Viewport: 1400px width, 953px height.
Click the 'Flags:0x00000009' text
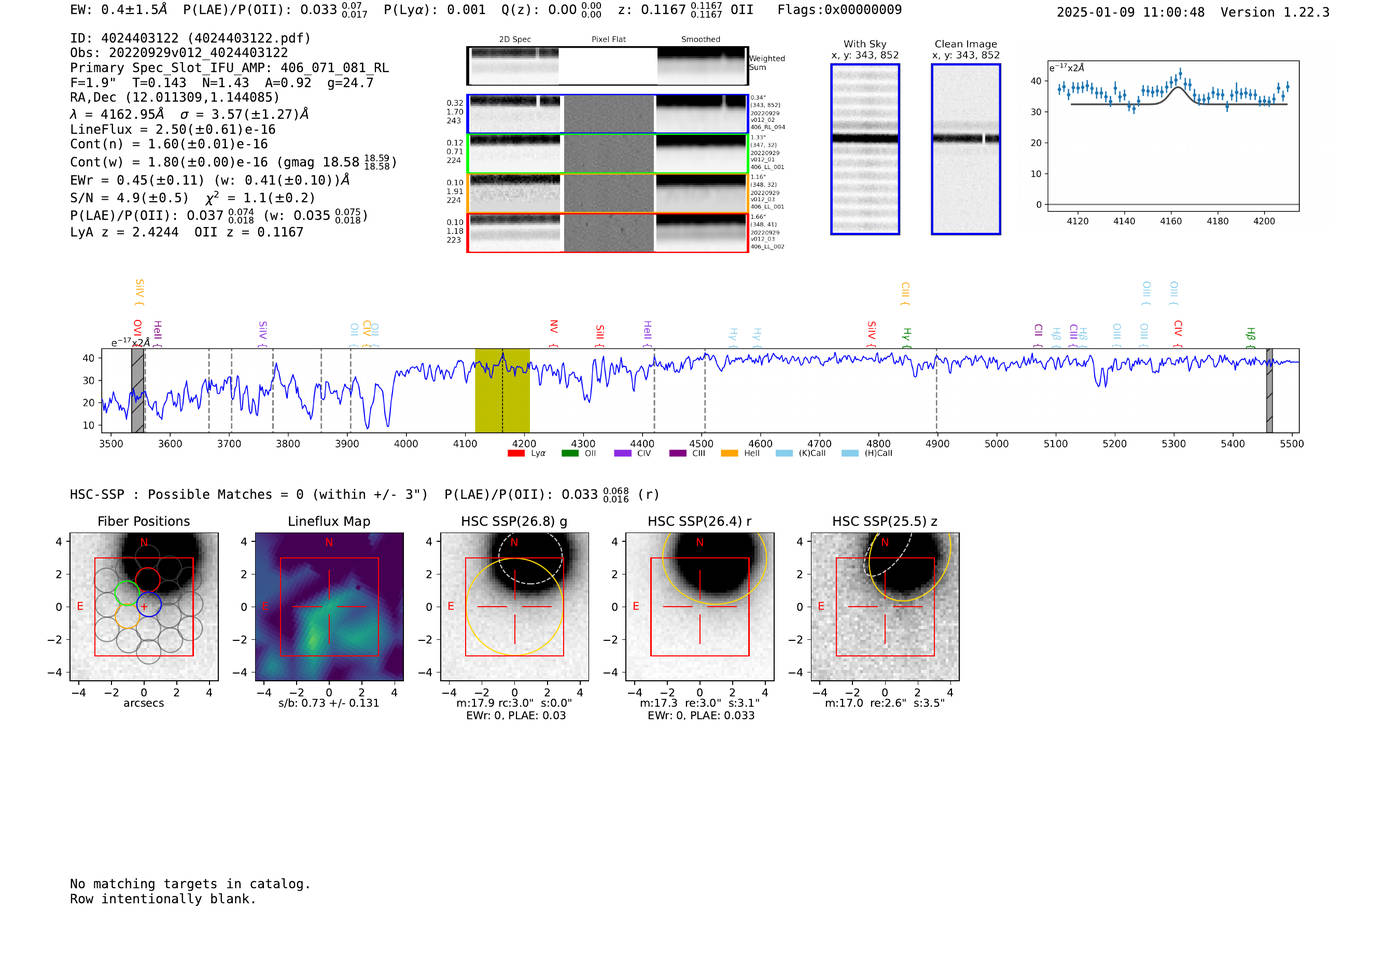tap(839, 10)
